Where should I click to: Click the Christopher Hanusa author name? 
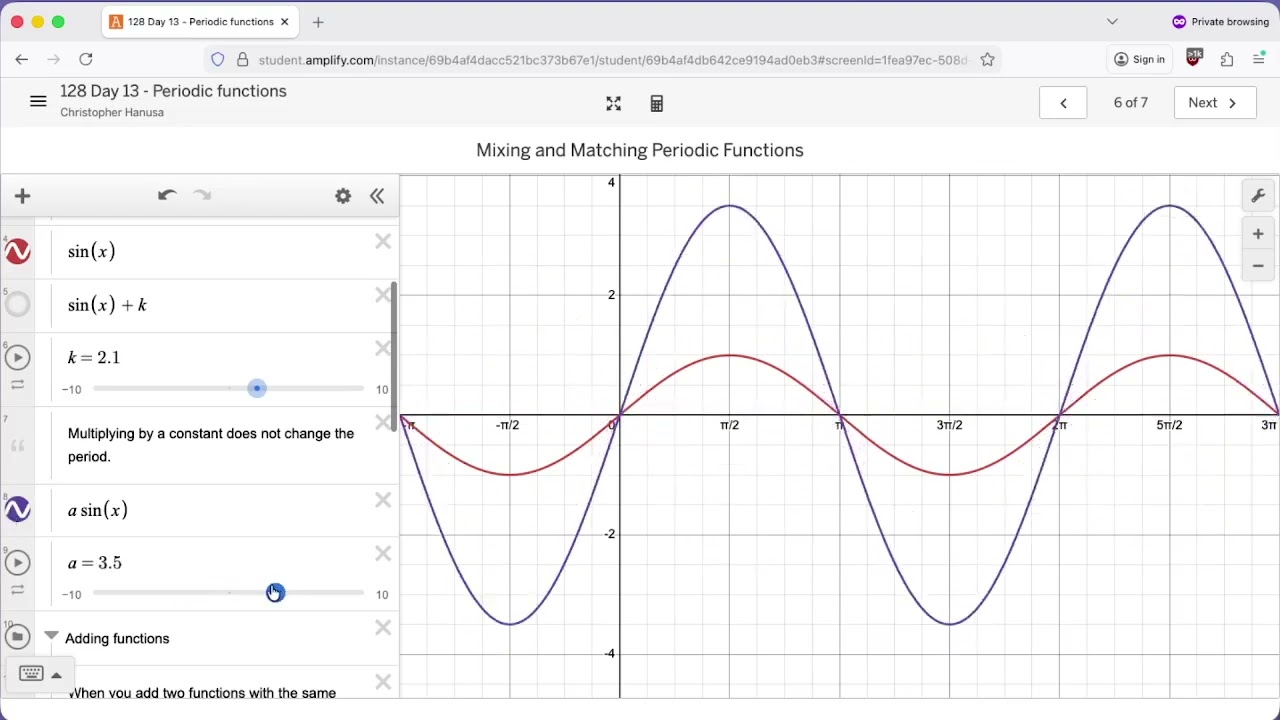point(112,112)
